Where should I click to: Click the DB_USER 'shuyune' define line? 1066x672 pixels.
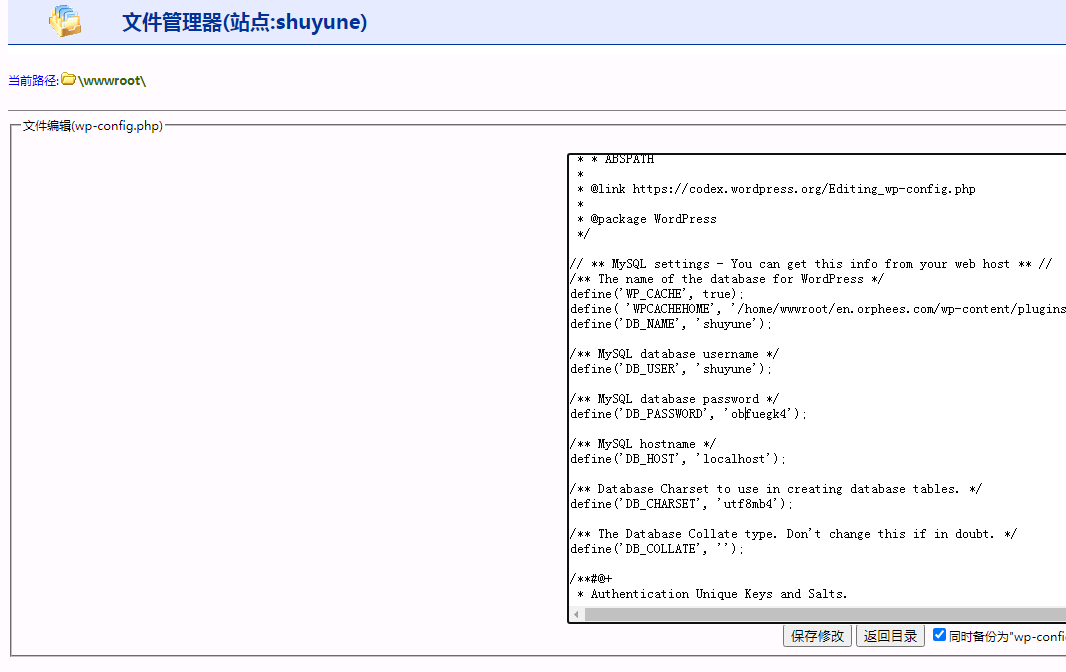pos(671,369)
